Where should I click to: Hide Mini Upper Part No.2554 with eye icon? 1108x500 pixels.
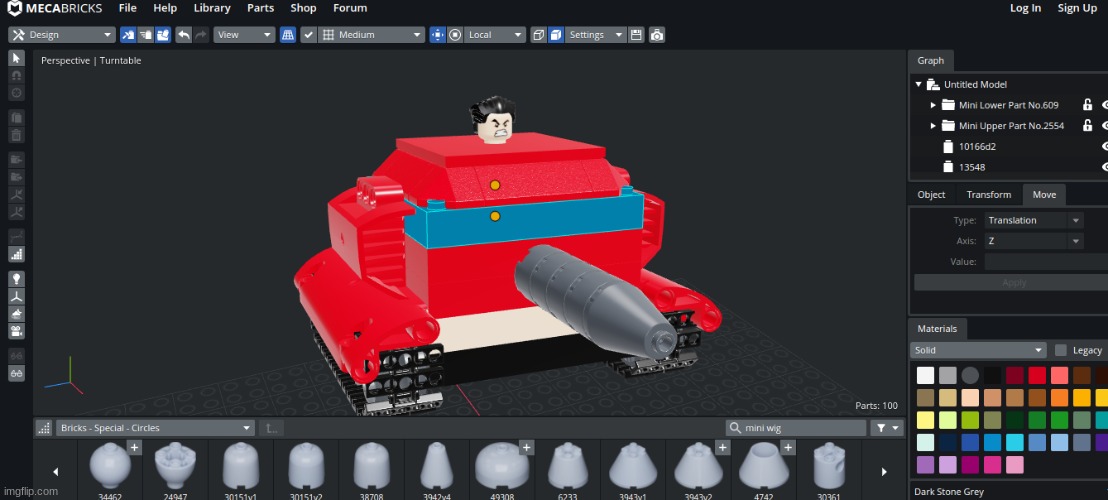pos(1105,126)
